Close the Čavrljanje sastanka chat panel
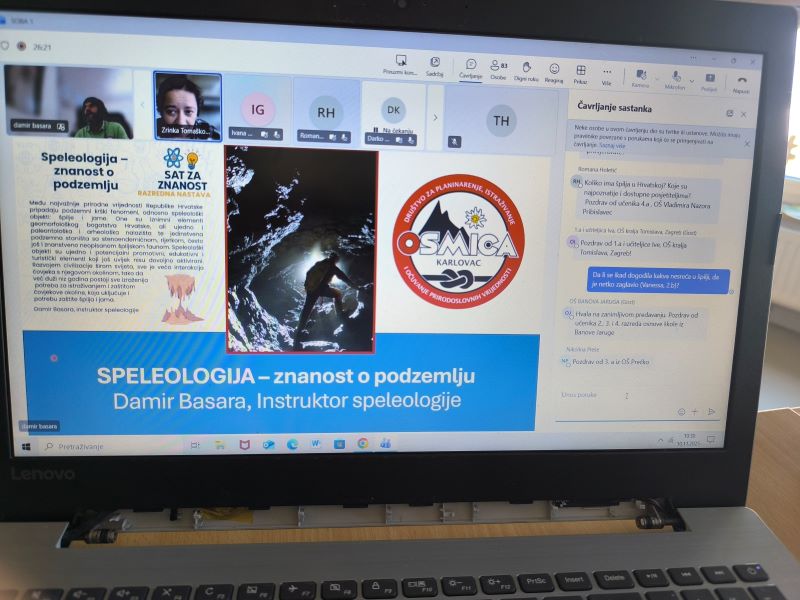Viewport: 800px width, 600px height. (x=743, y=113)
